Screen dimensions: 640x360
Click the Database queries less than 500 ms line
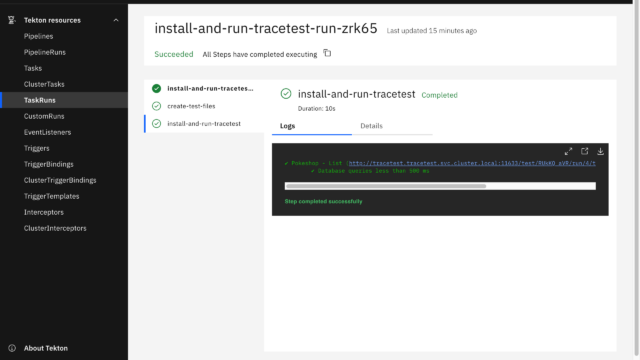pyautogui.click(x=370, y=171)
